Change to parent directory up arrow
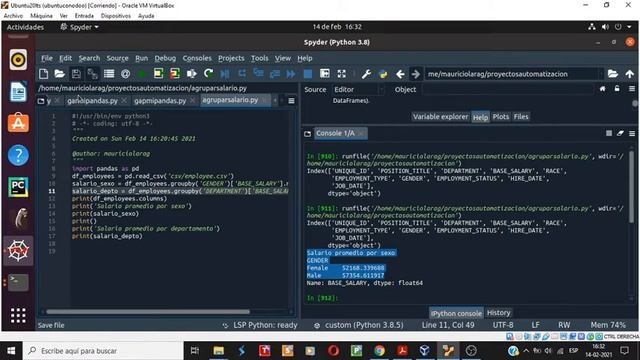This screenshot has width=640, height=360. (629, 74)
